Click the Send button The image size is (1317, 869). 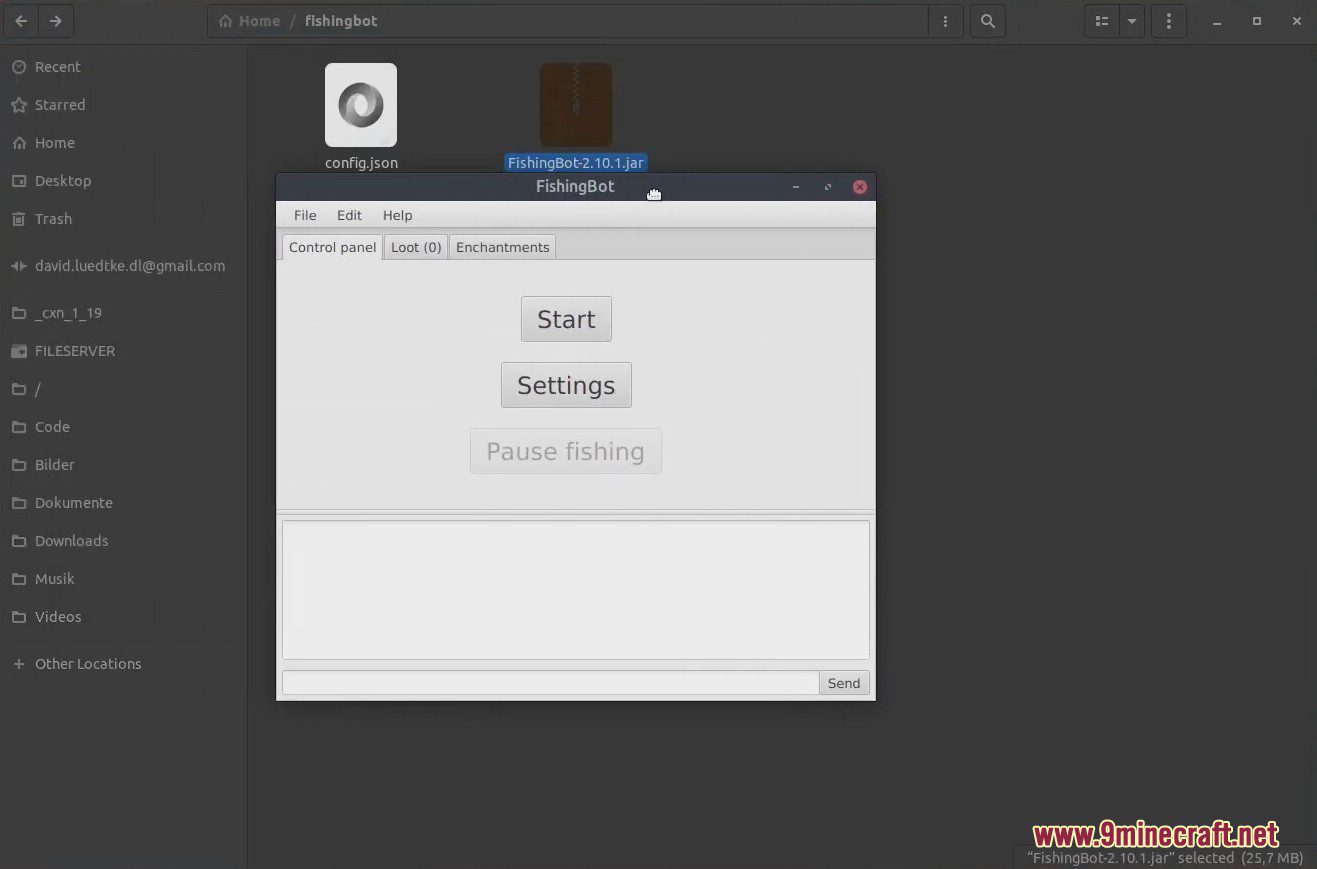(x=844, y=683)
